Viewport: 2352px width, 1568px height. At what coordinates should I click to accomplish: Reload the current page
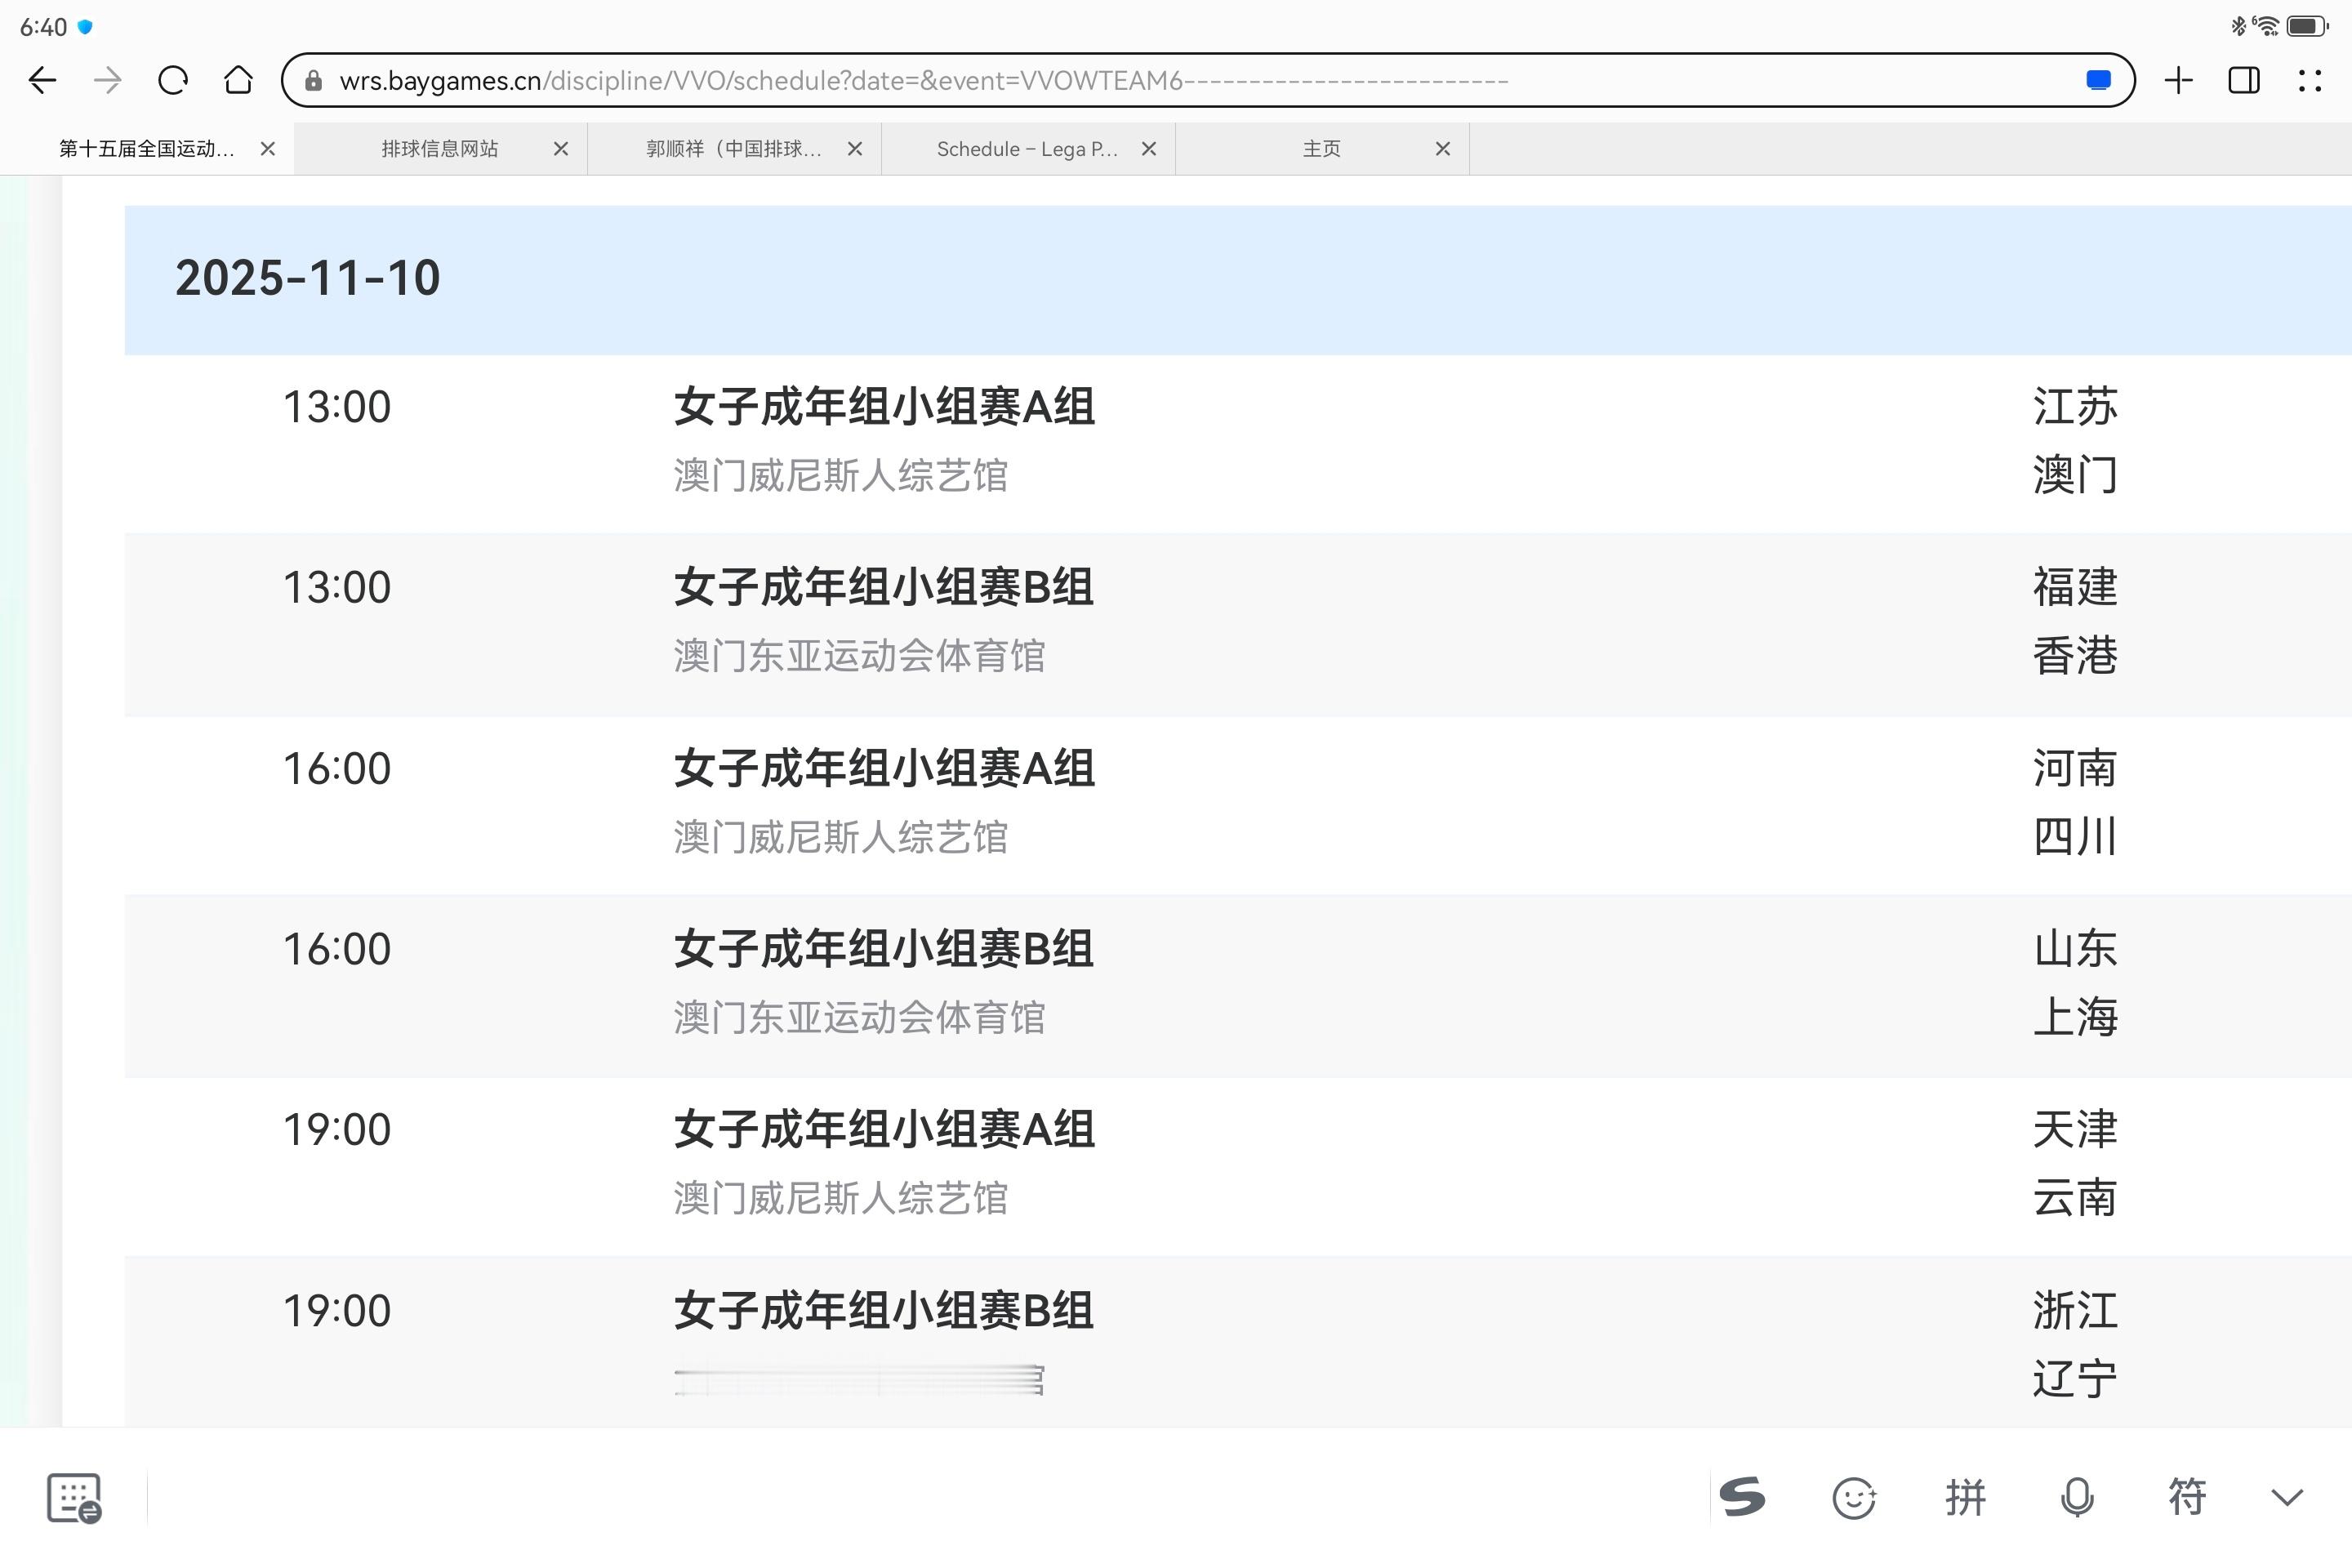tap(173, 80)
